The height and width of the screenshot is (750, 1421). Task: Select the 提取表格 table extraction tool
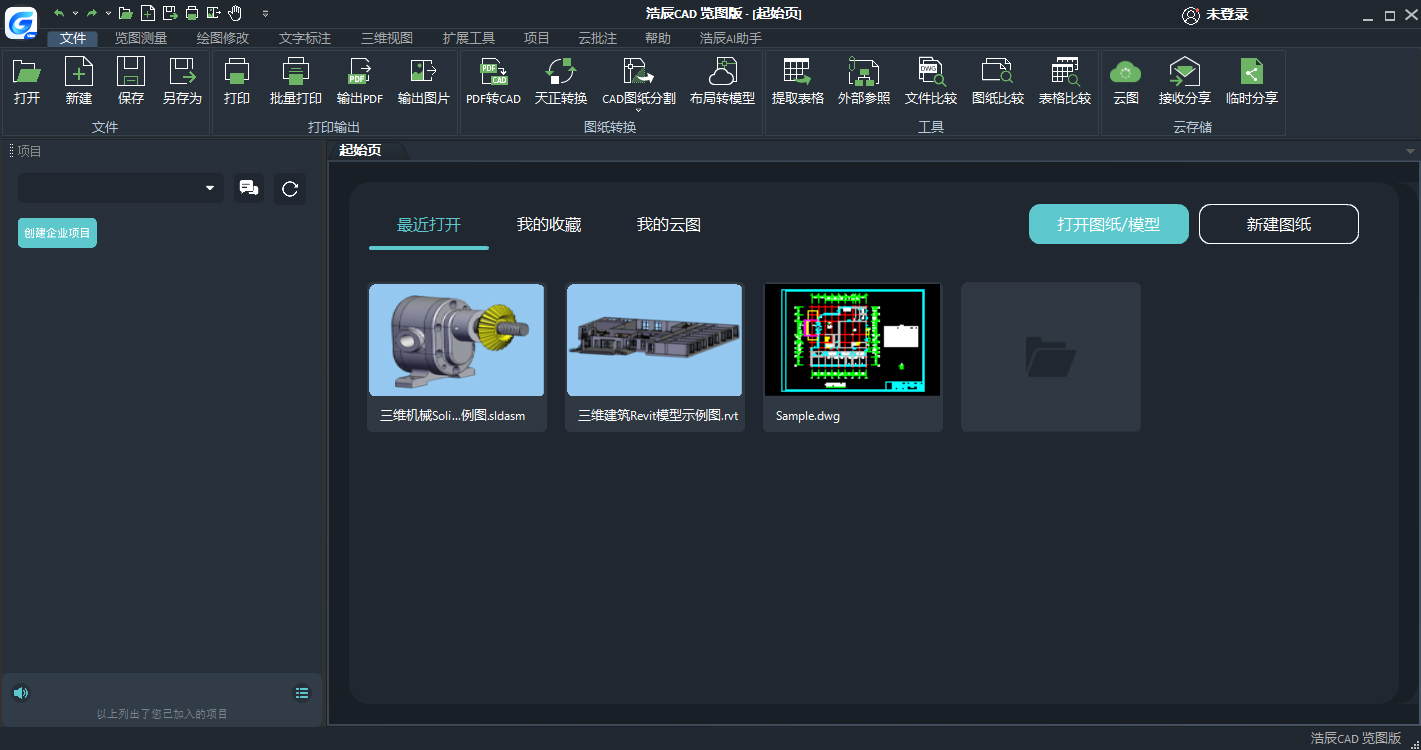click(797, 72)
